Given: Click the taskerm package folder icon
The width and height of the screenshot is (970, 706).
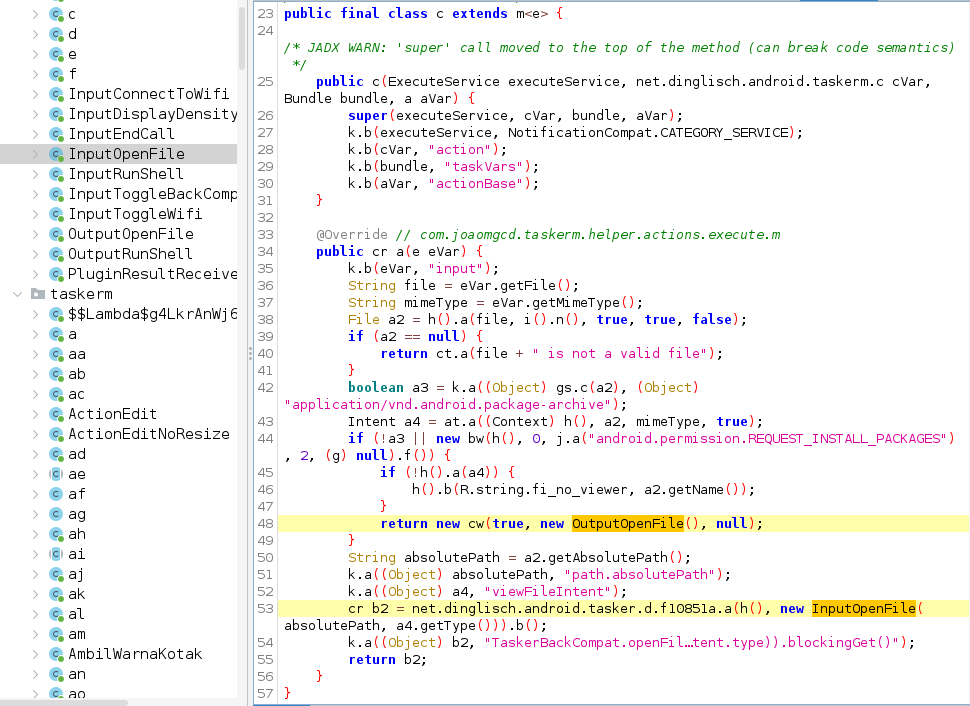Looking at the screenshot, I should (38, 294).
